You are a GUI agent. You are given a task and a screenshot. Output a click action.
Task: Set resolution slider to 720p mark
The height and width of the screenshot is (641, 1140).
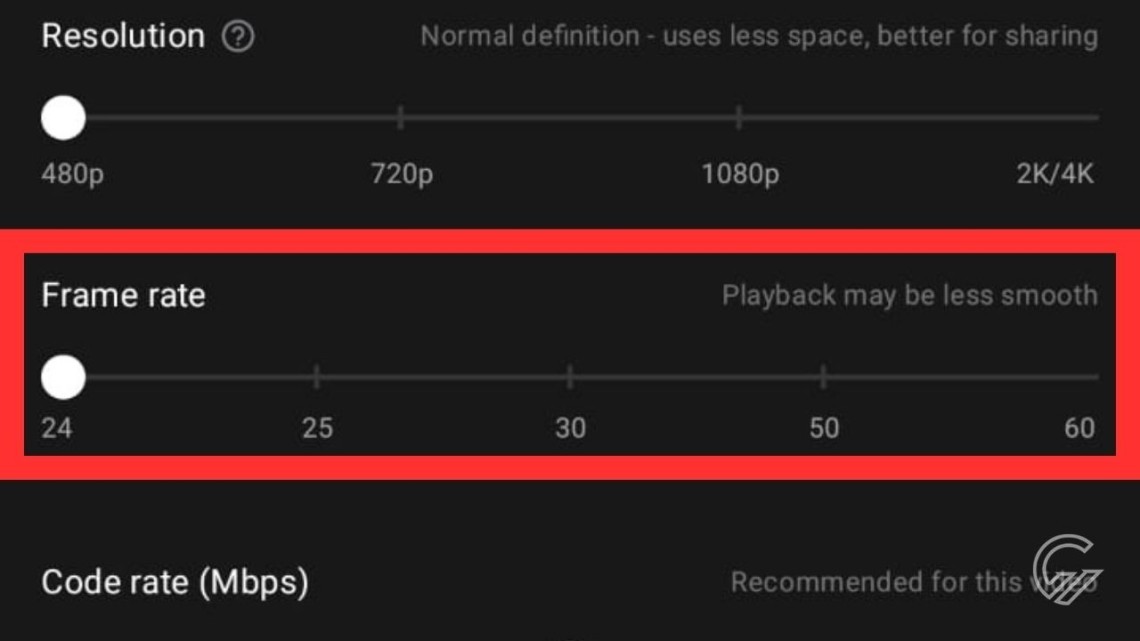tap(400, 118)
